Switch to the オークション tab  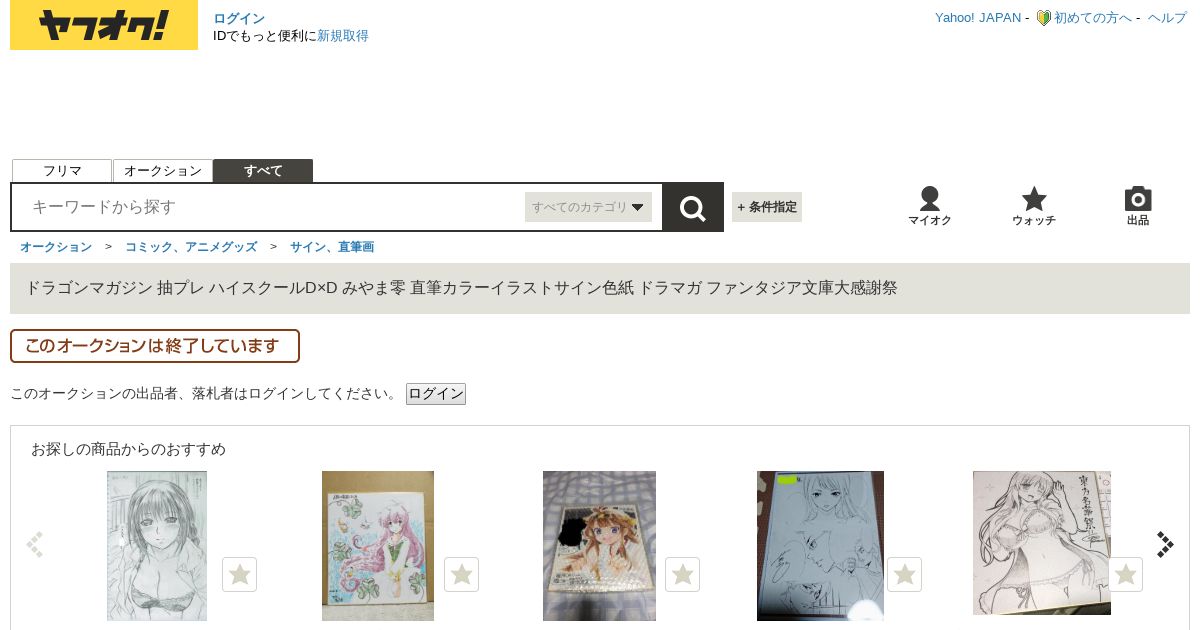[x=163, y=171]
